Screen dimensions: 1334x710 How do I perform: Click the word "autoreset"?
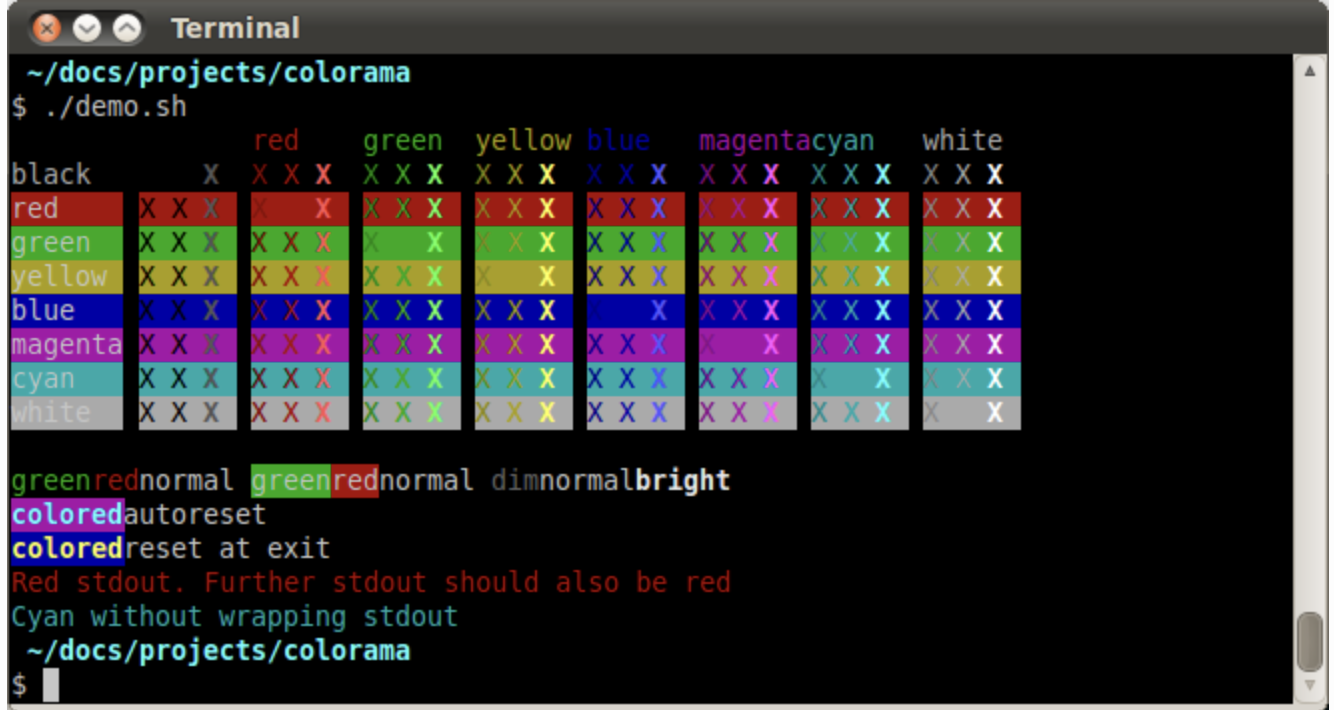pos(195,515)
